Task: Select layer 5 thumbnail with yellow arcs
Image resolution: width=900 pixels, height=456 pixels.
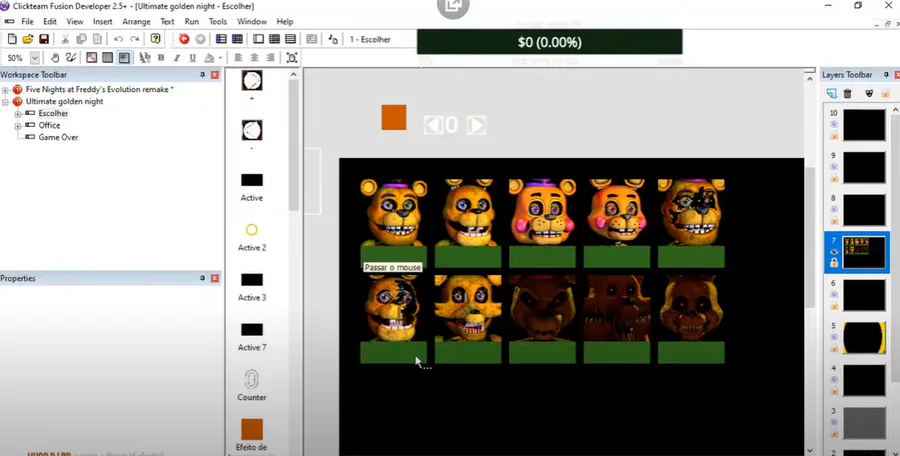Action: [864, 337]
